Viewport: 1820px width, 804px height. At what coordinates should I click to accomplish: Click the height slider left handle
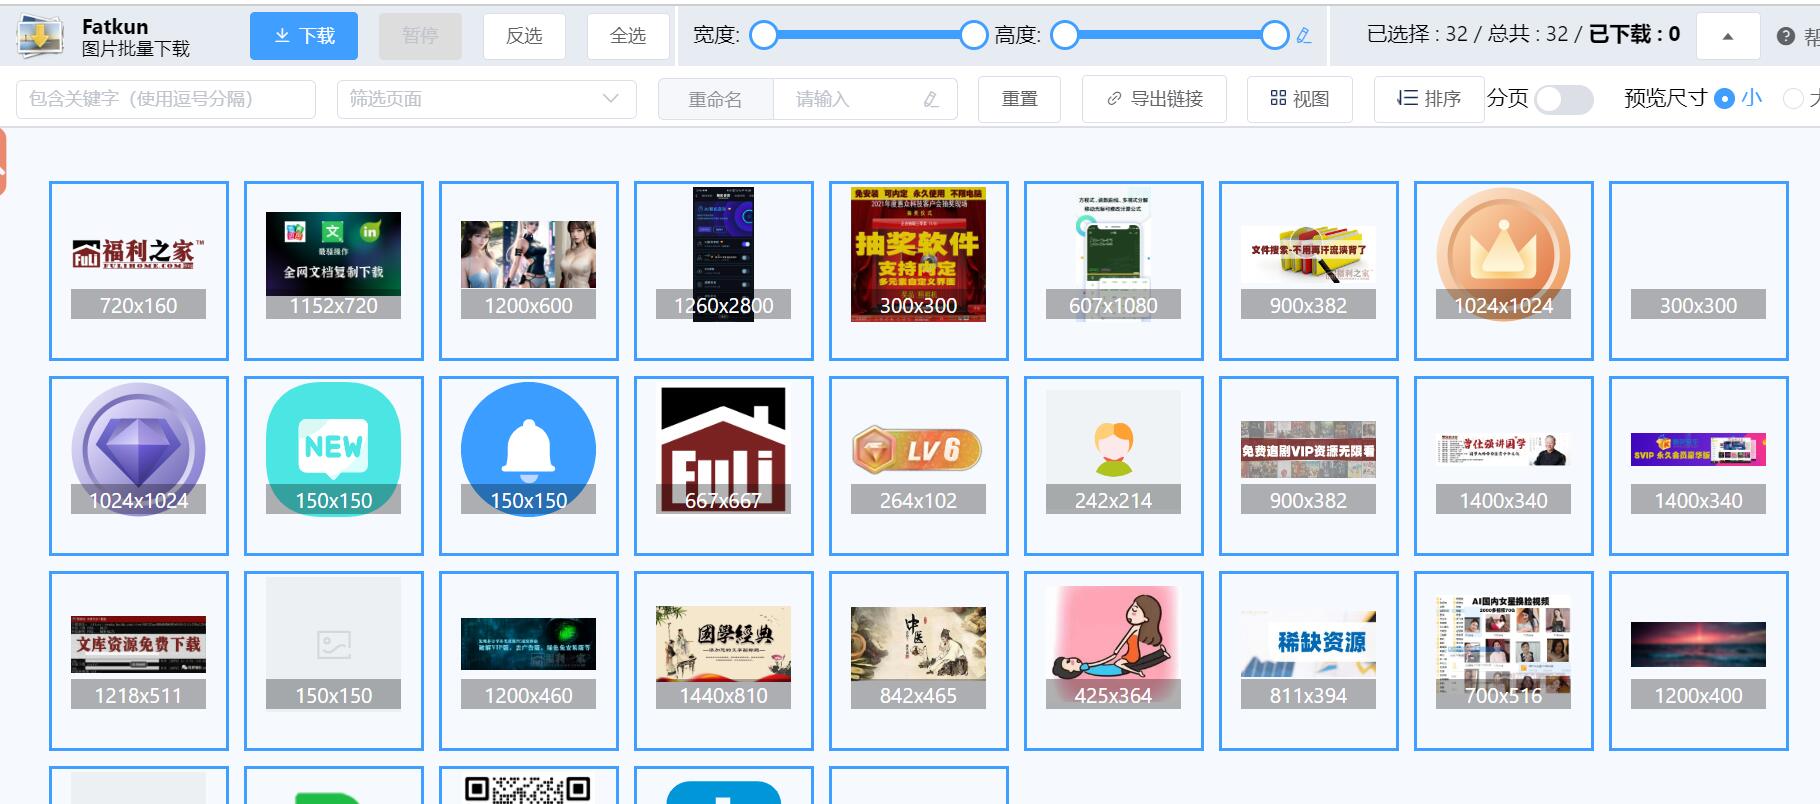(x=1065, y=36)
